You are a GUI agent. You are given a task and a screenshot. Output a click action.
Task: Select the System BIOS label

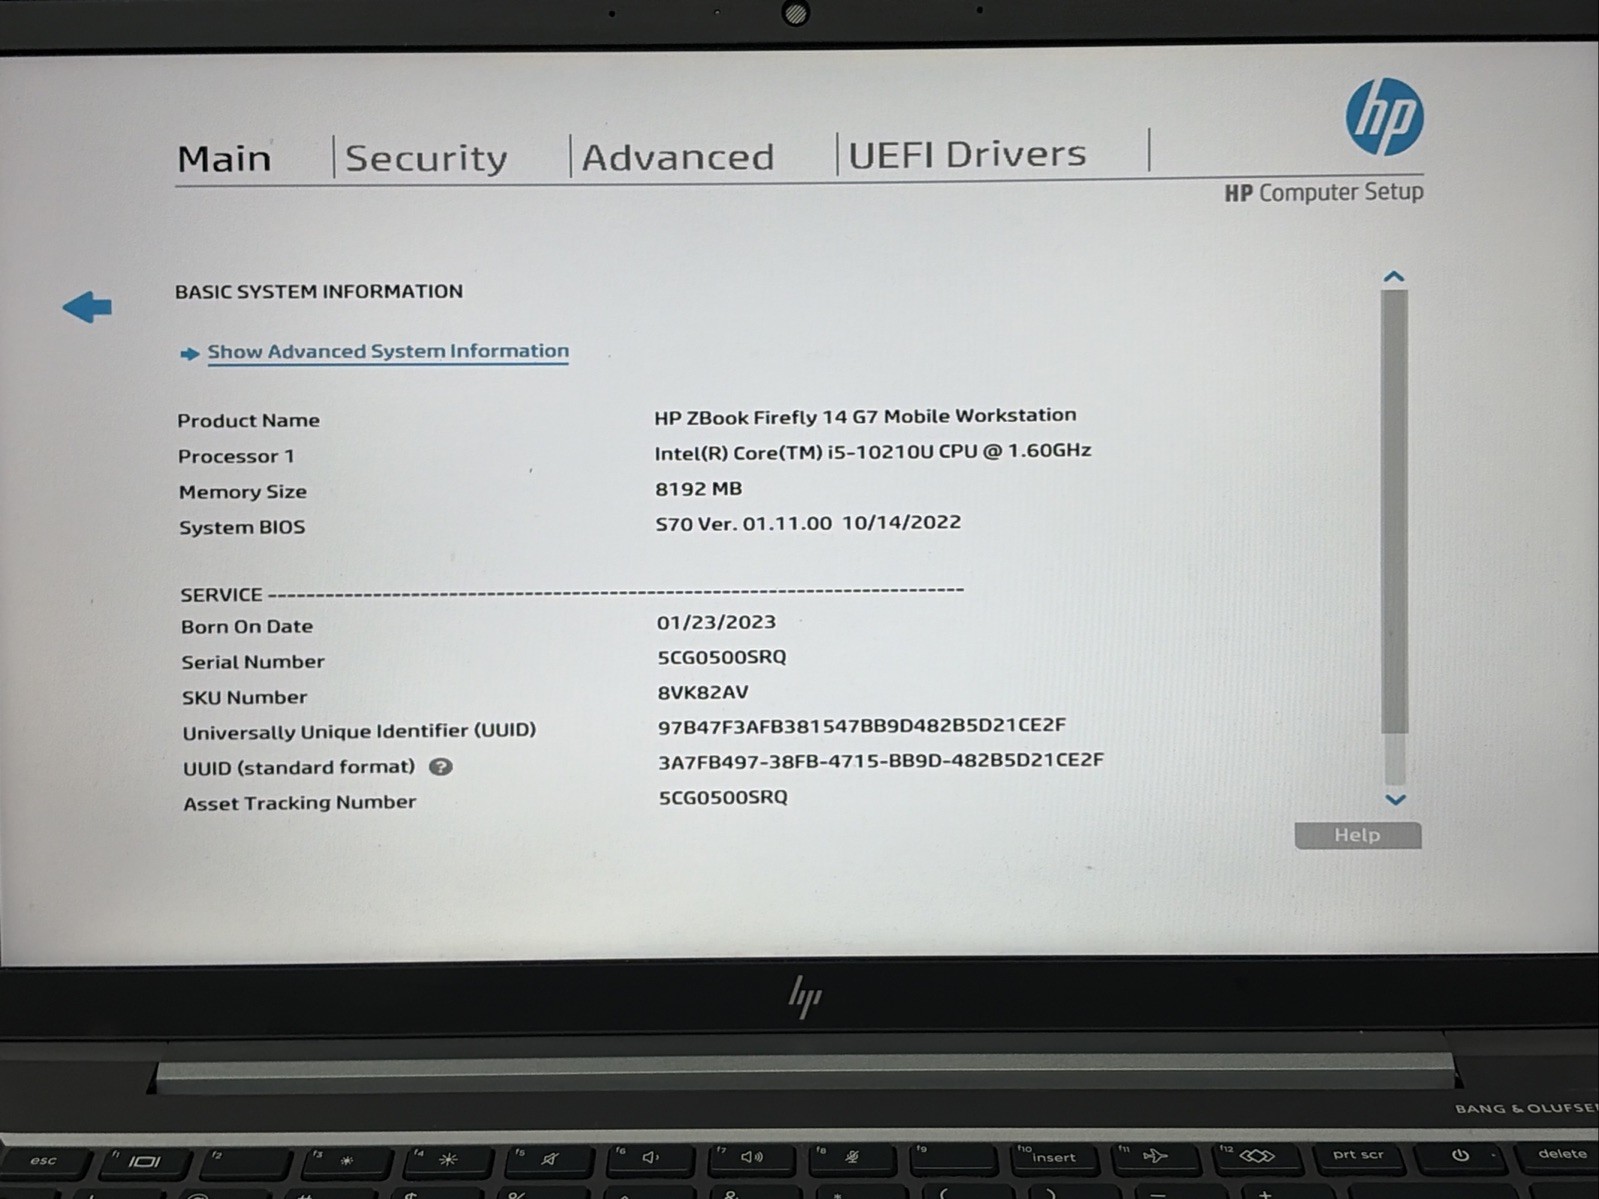(242, 527)
